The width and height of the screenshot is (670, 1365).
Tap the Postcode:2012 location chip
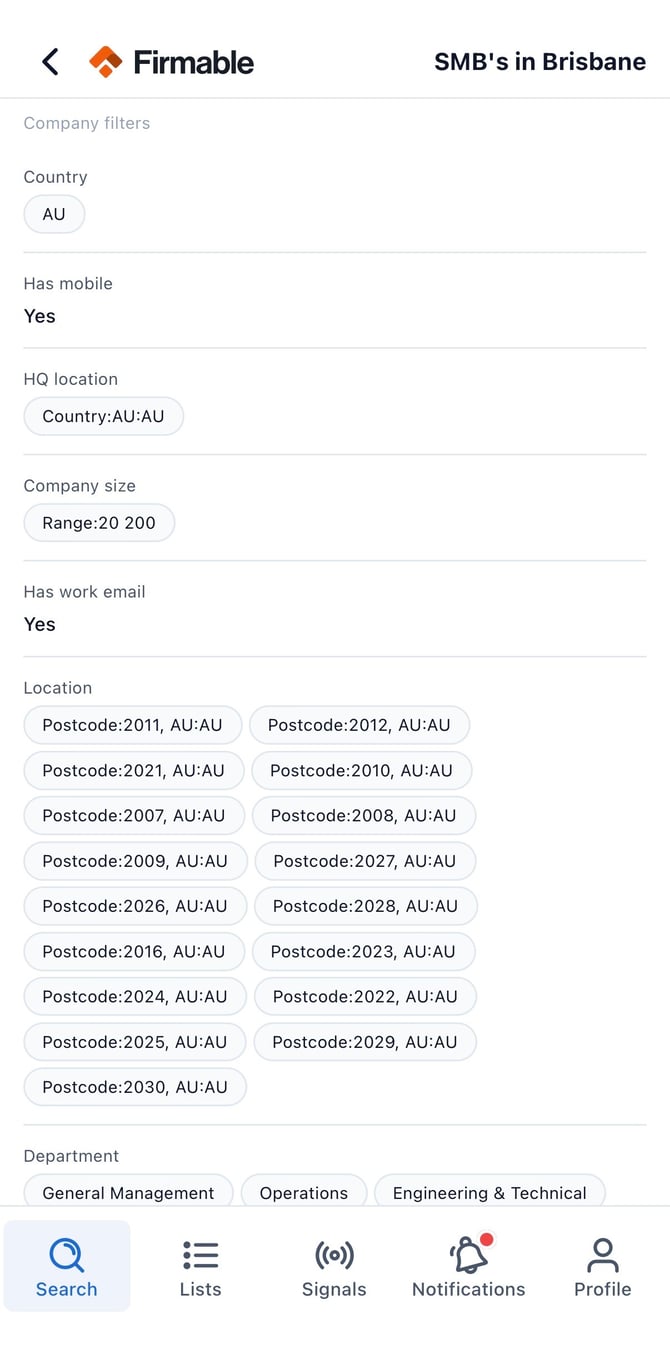[359, 725]
